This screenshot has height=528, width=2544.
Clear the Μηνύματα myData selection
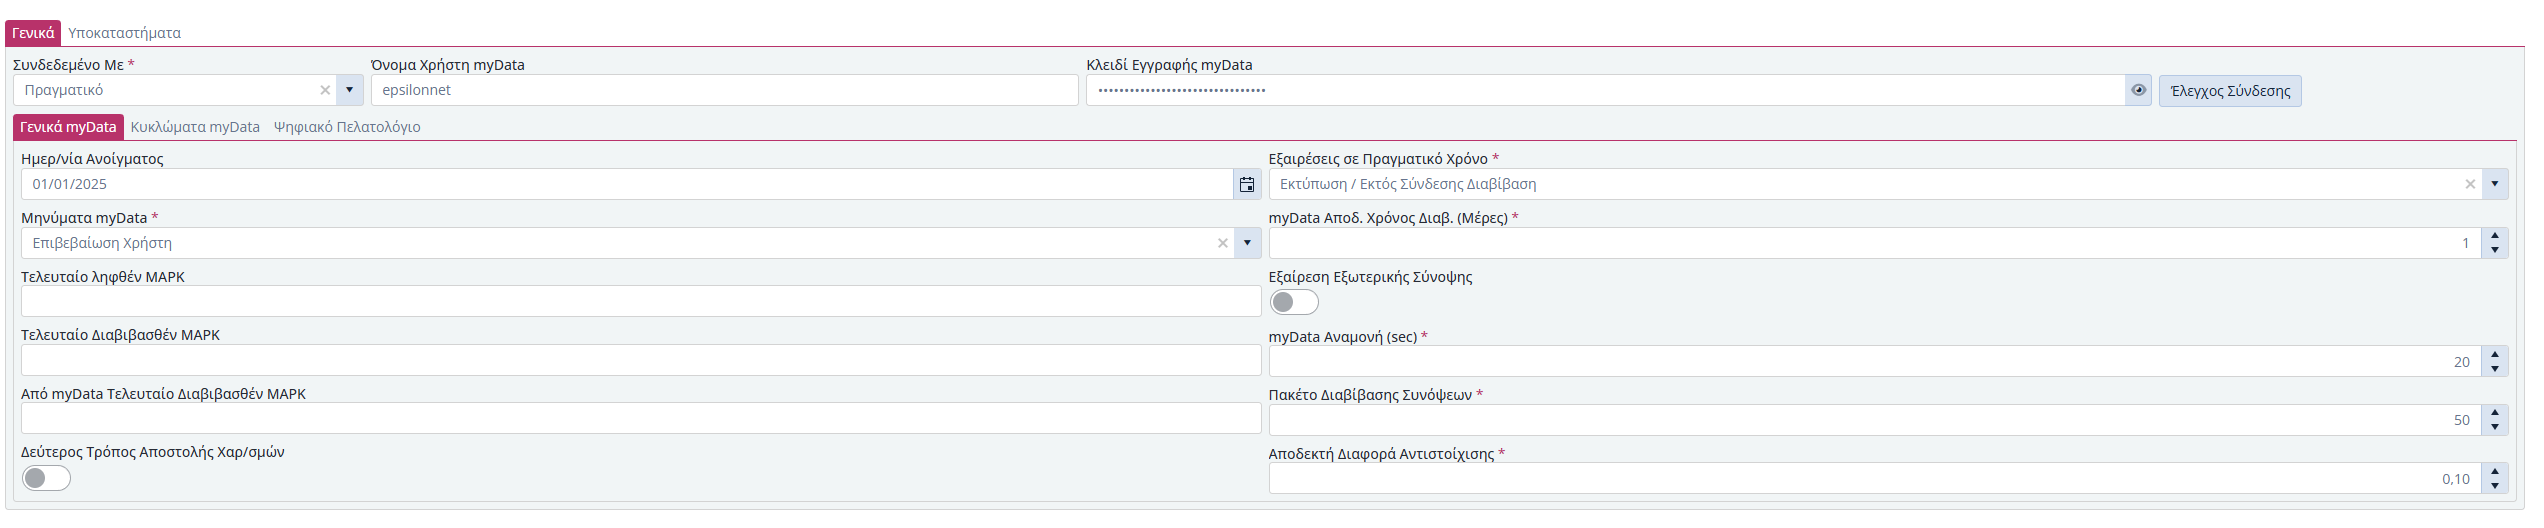click(x=1222, y=243)
